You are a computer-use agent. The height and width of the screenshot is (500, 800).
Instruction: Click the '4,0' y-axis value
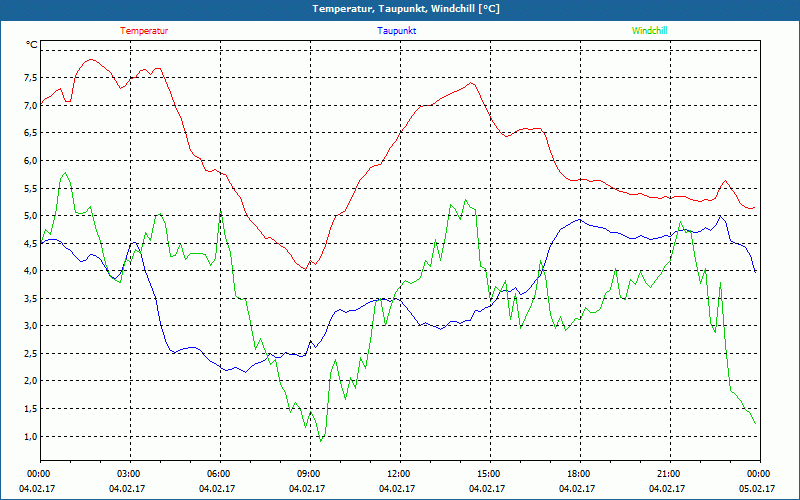(x=31, y=271)
